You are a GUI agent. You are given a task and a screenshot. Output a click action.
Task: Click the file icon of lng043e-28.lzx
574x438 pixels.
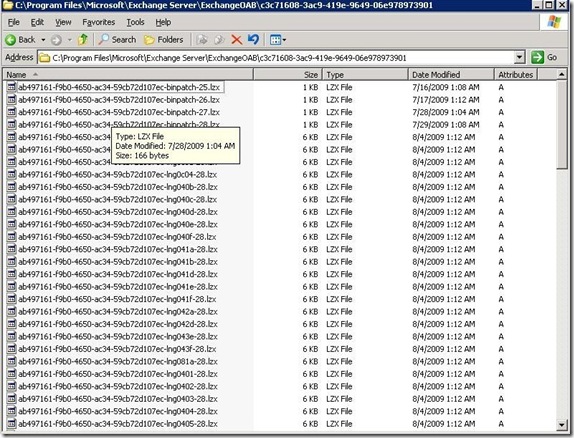click(12, 336)
